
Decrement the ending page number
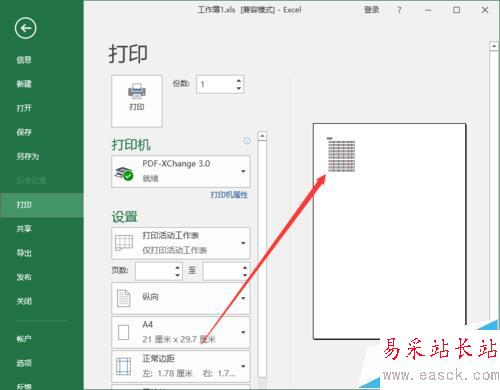pyautogui.click(x=245, y=275)
